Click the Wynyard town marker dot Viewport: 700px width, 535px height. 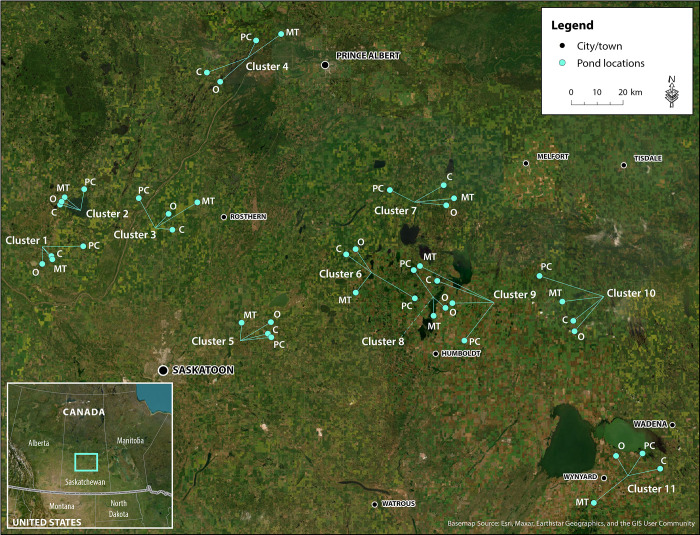(x=604, y=478)
